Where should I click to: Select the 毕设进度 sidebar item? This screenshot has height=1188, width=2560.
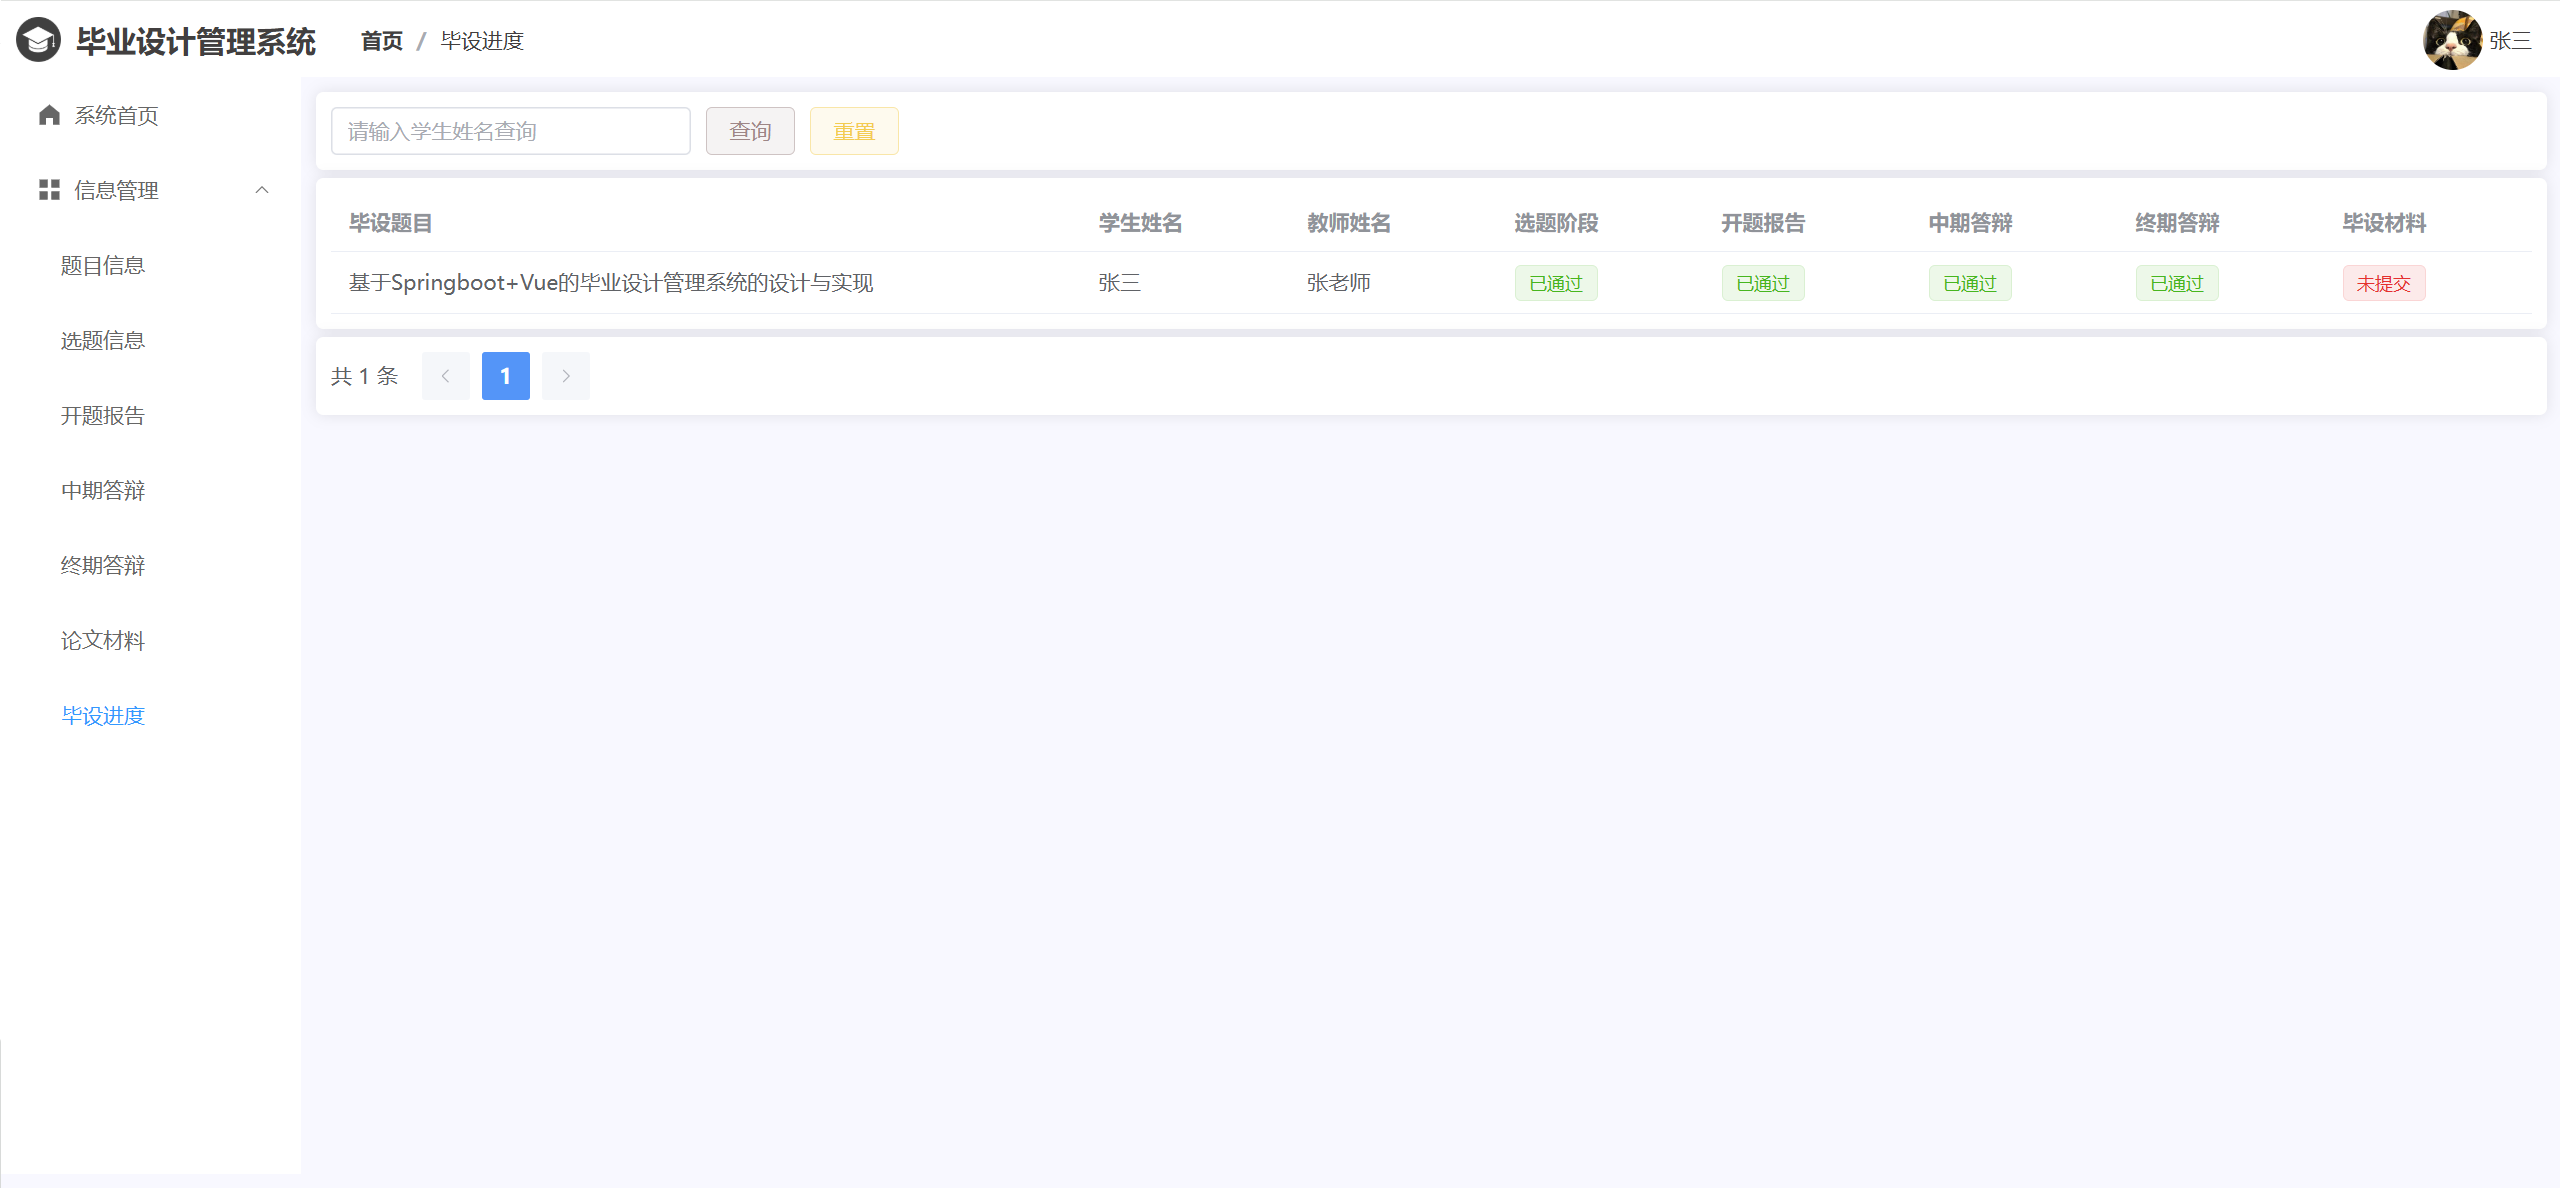click(103, 716)
